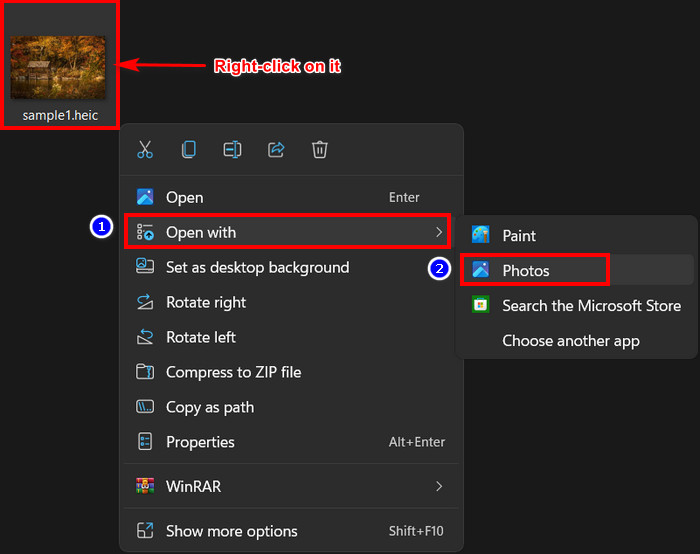Choose Rotate right
This screenshot has width=700, height=554.
[292, 302]
